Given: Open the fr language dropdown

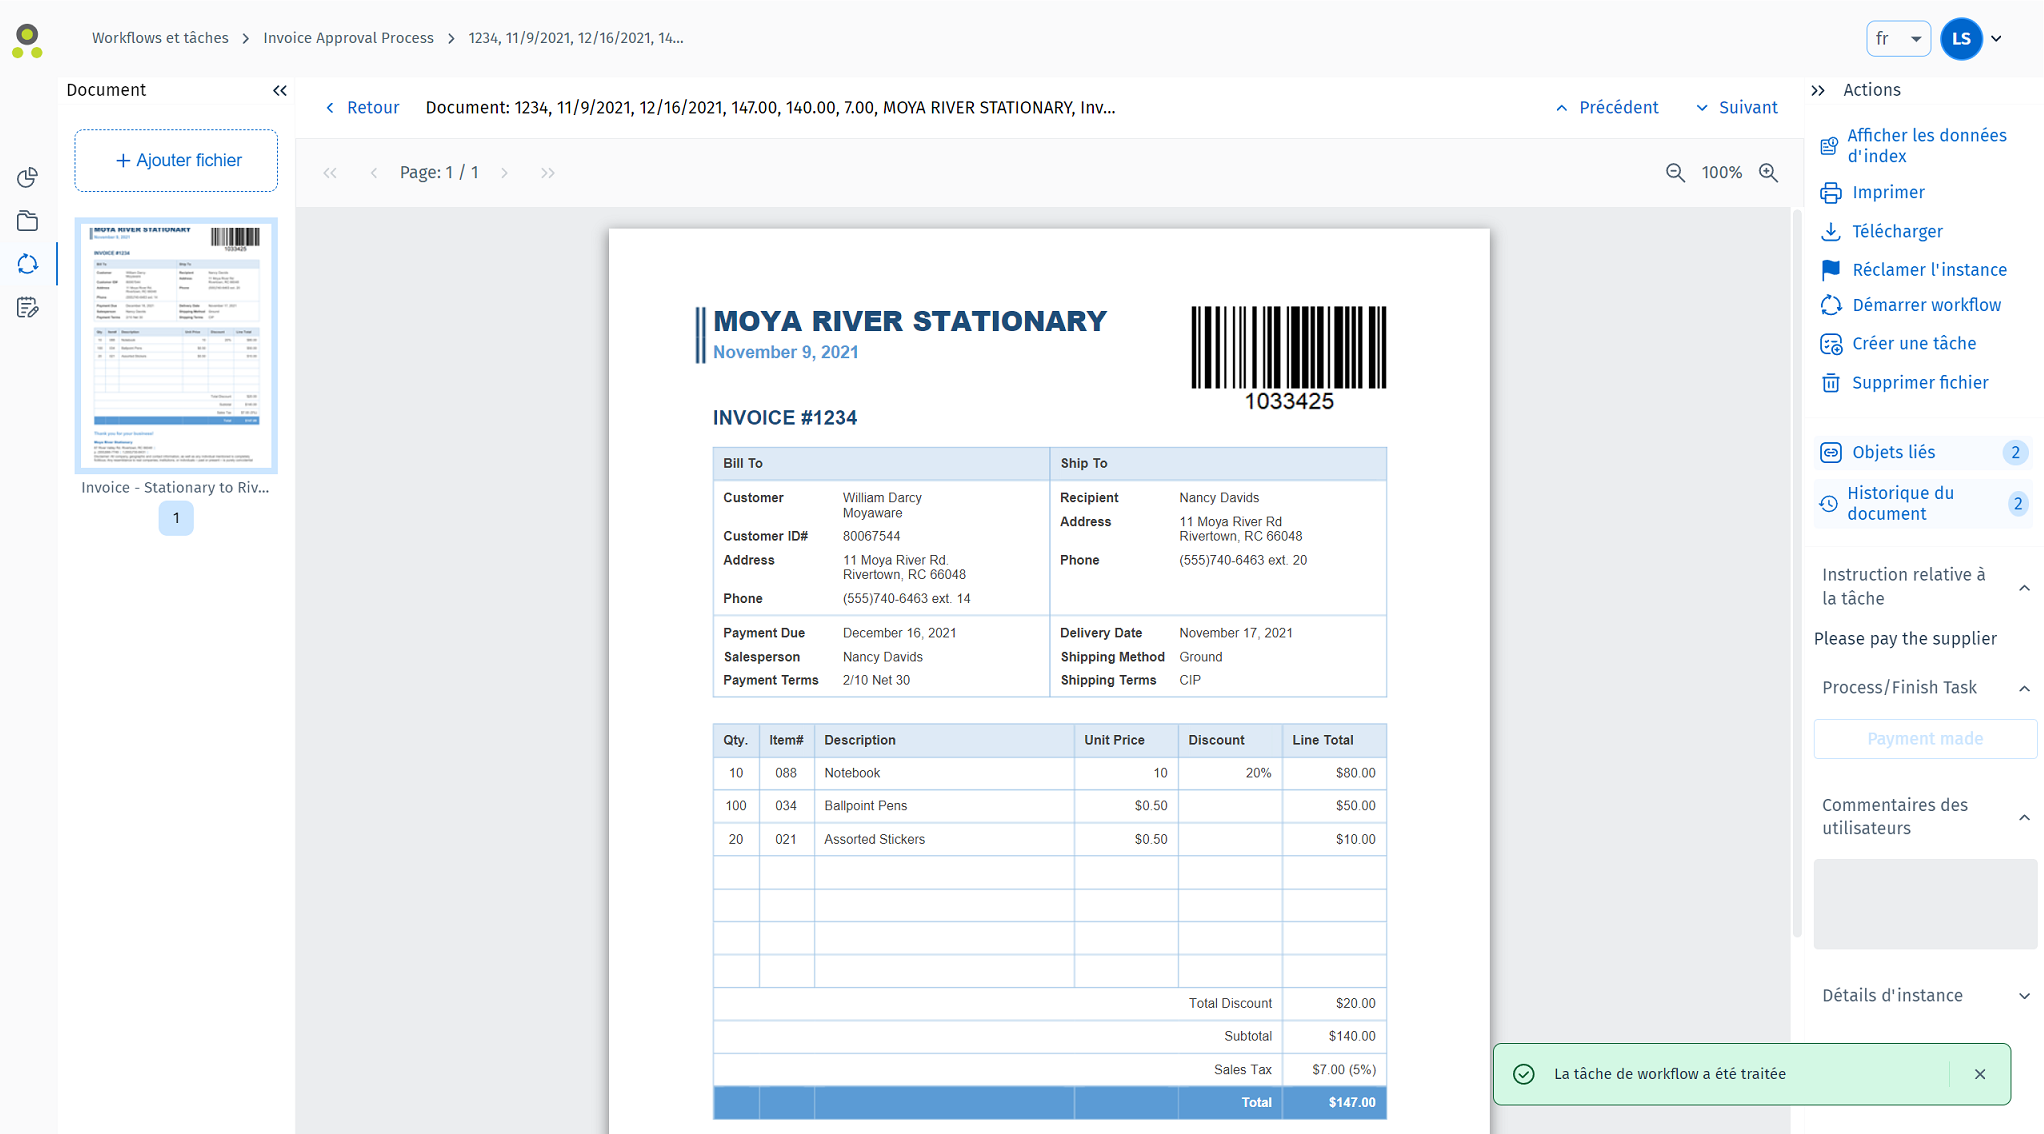Looking at the screenshot, I should pos(1897,39).
